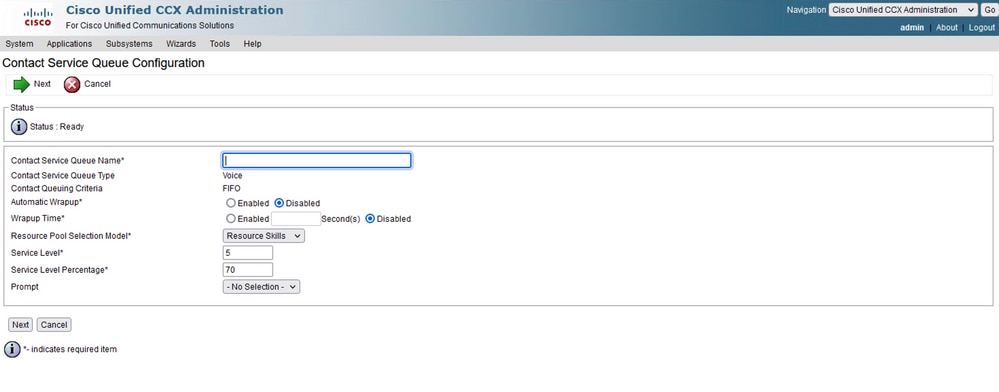Click the bottom Cancel button

[54, 324]
